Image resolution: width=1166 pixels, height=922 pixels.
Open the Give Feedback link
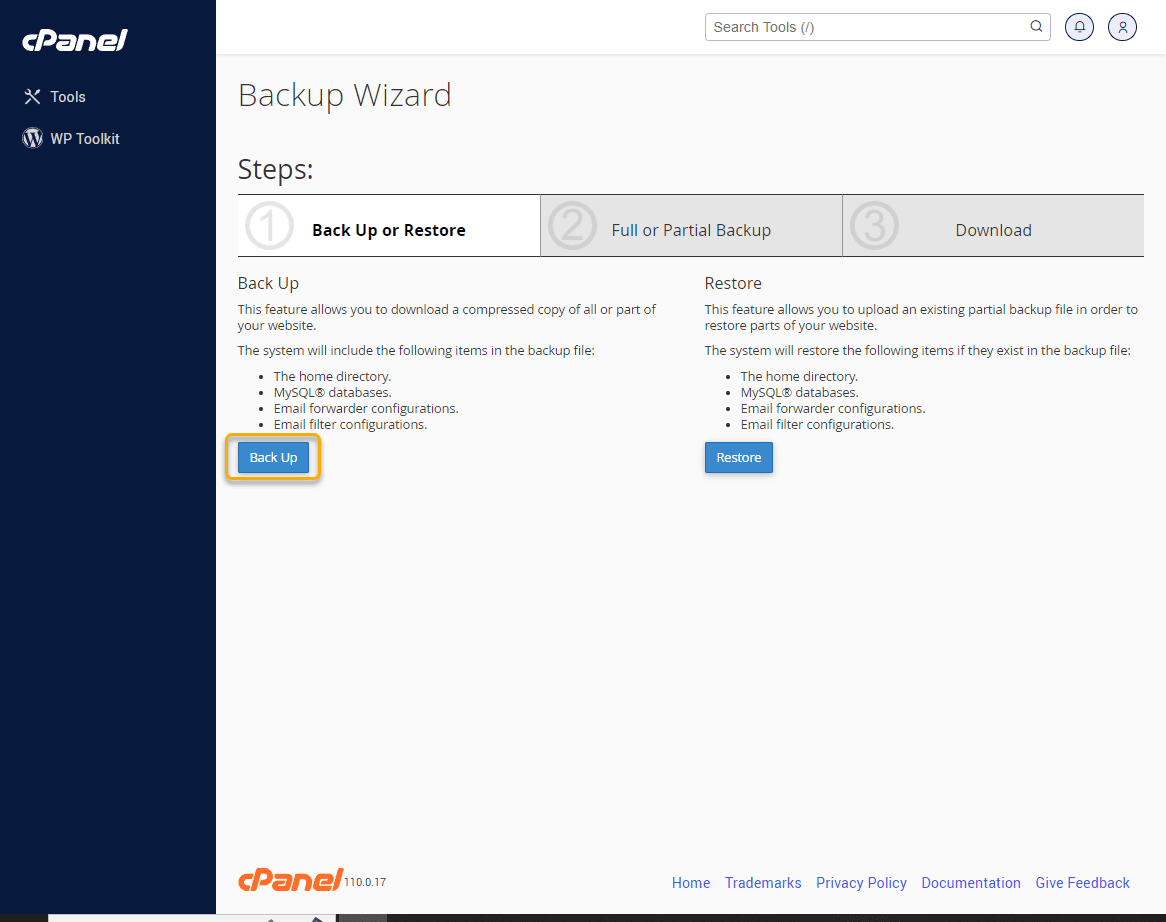[x=1083, y=883]
